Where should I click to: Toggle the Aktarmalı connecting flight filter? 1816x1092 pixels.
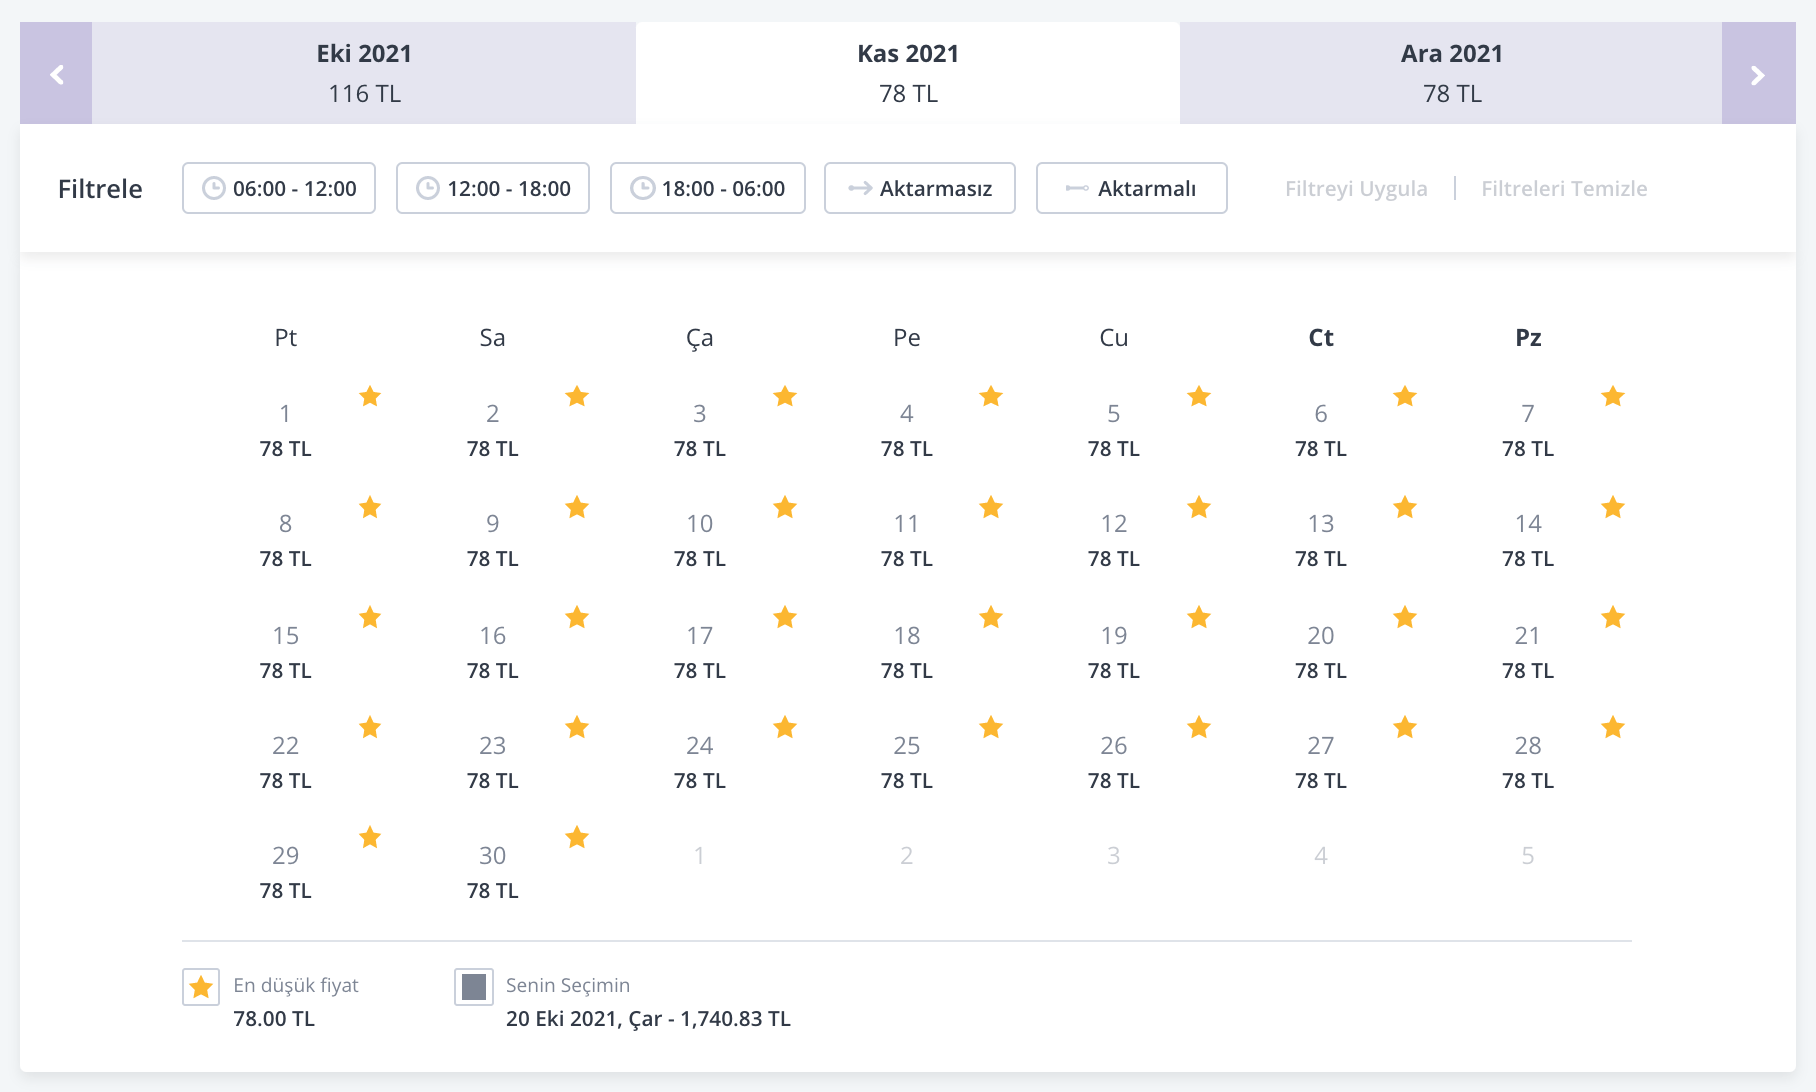coord(1132,188)
